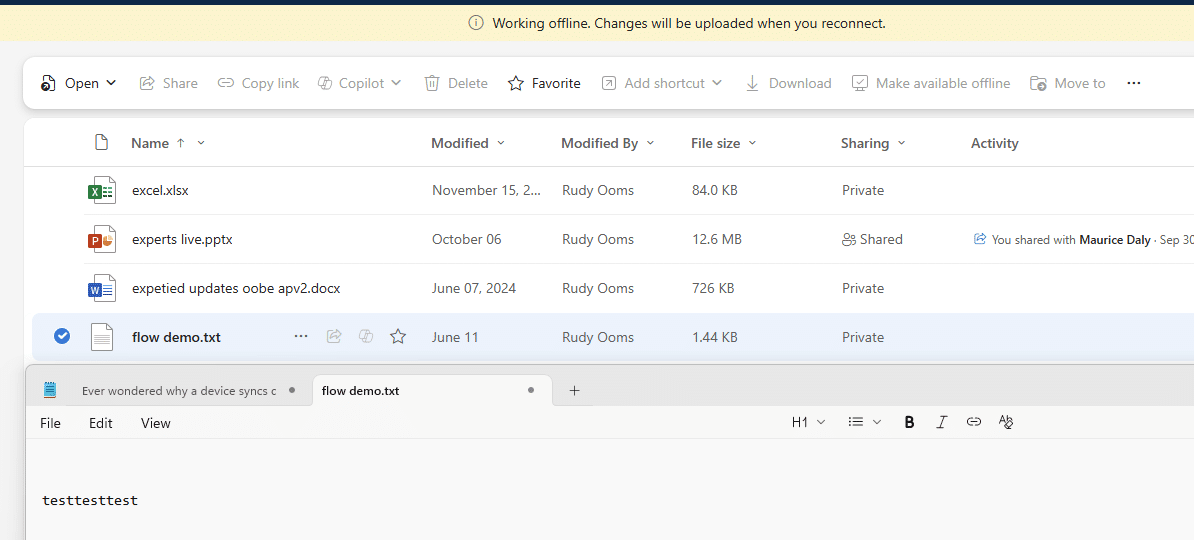Open the toolbar overflow three-dots menu
Viewport: 1194px width, 540px height.
[1134, 83]
